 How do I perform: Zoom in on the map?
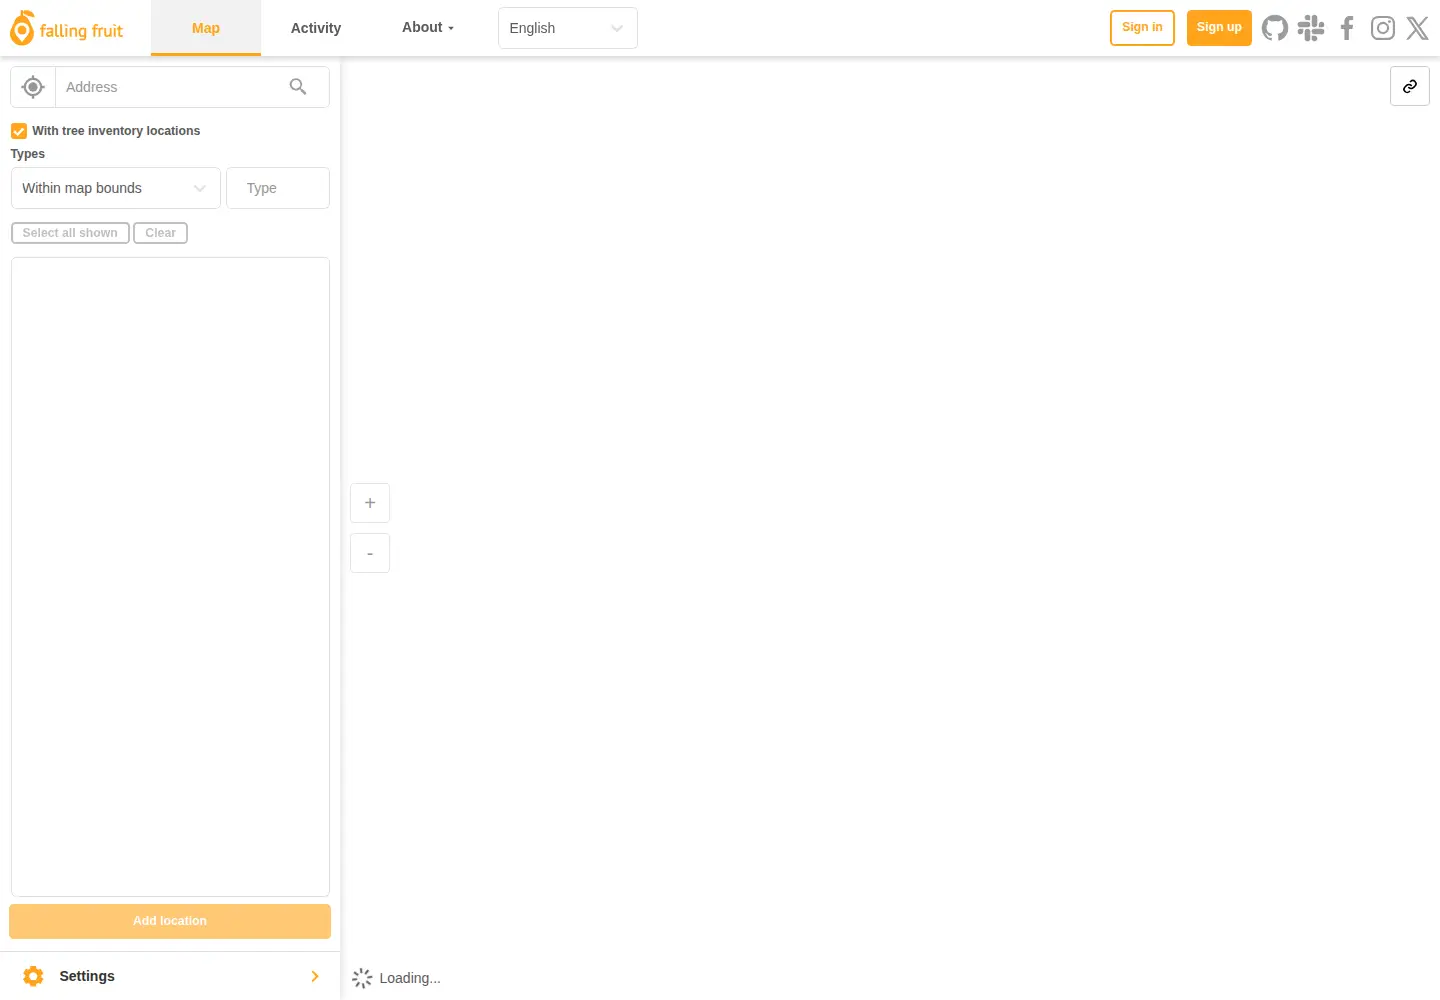tap(370, 503)
